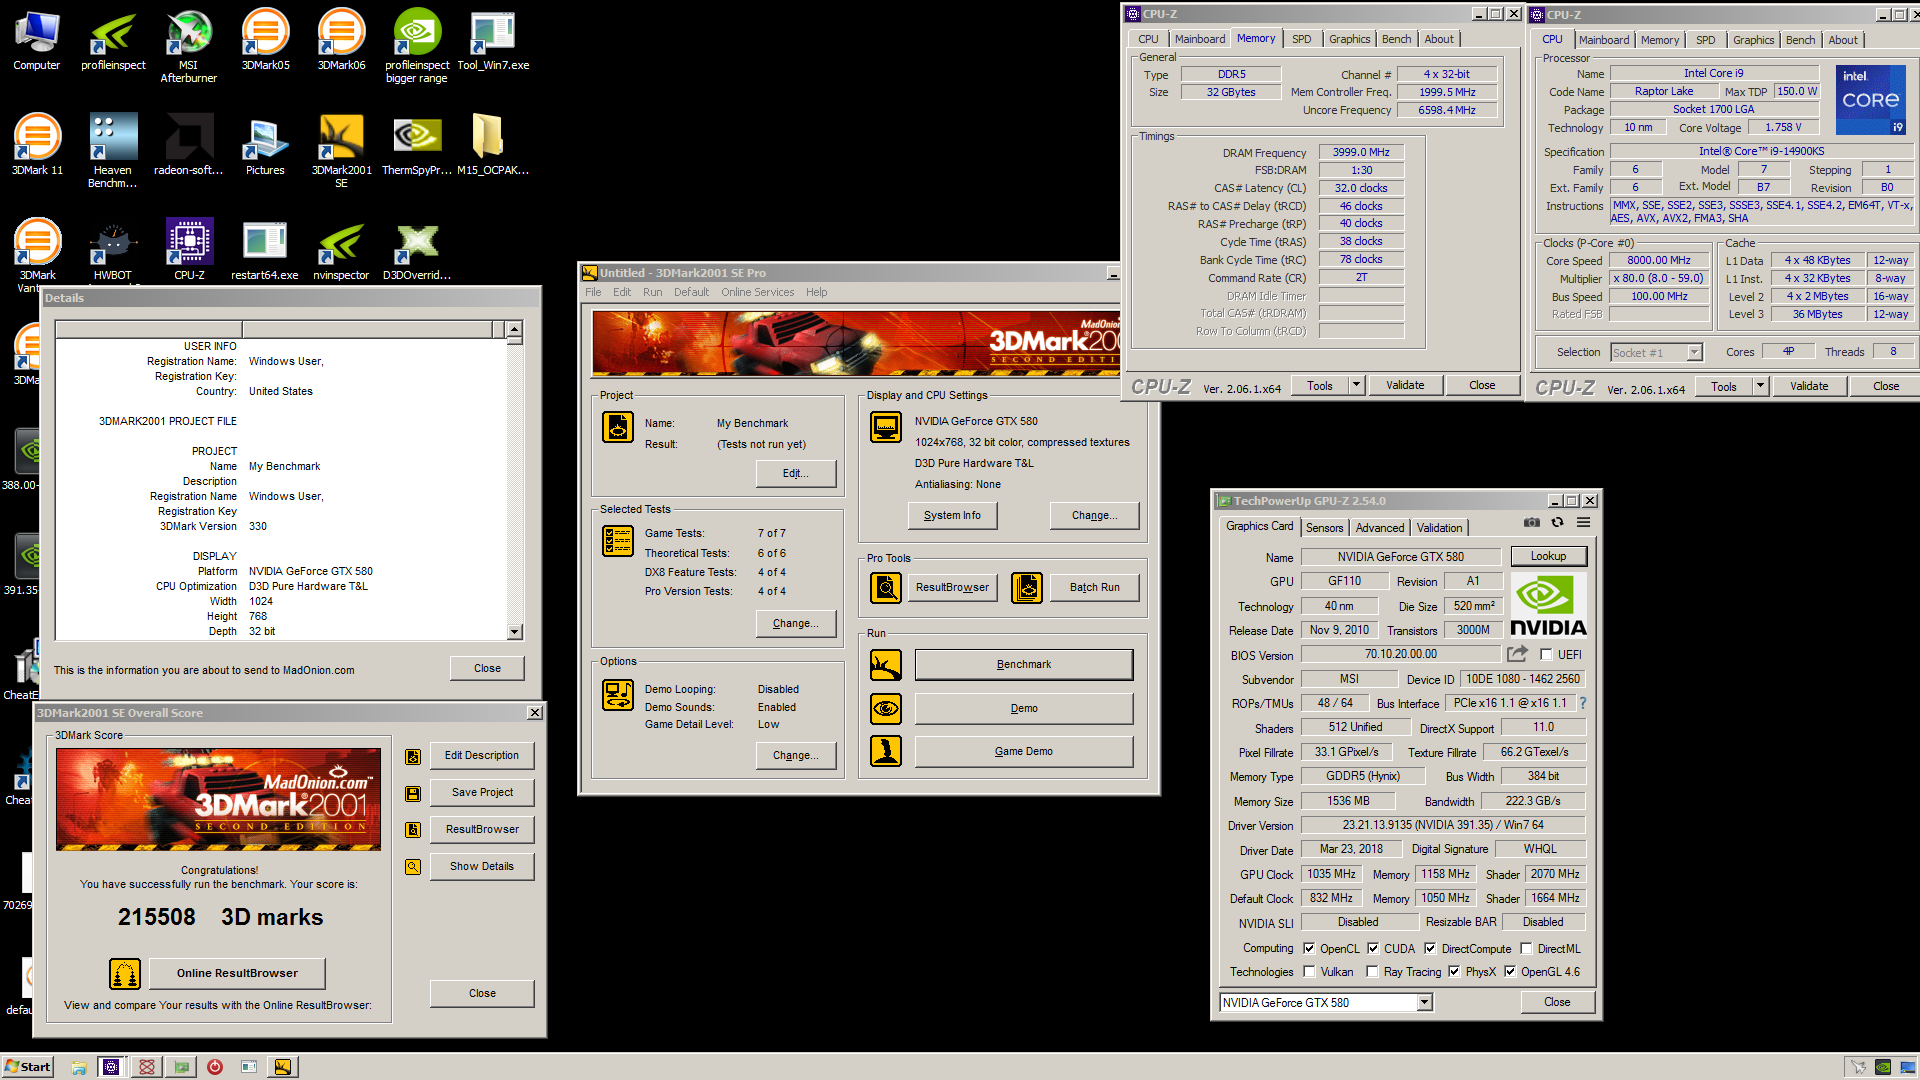Screen dimensions: 1920x1080
Task: Toggle the UEFI checkbox in GPU-Z
Action: click(x=1546, y=655)
